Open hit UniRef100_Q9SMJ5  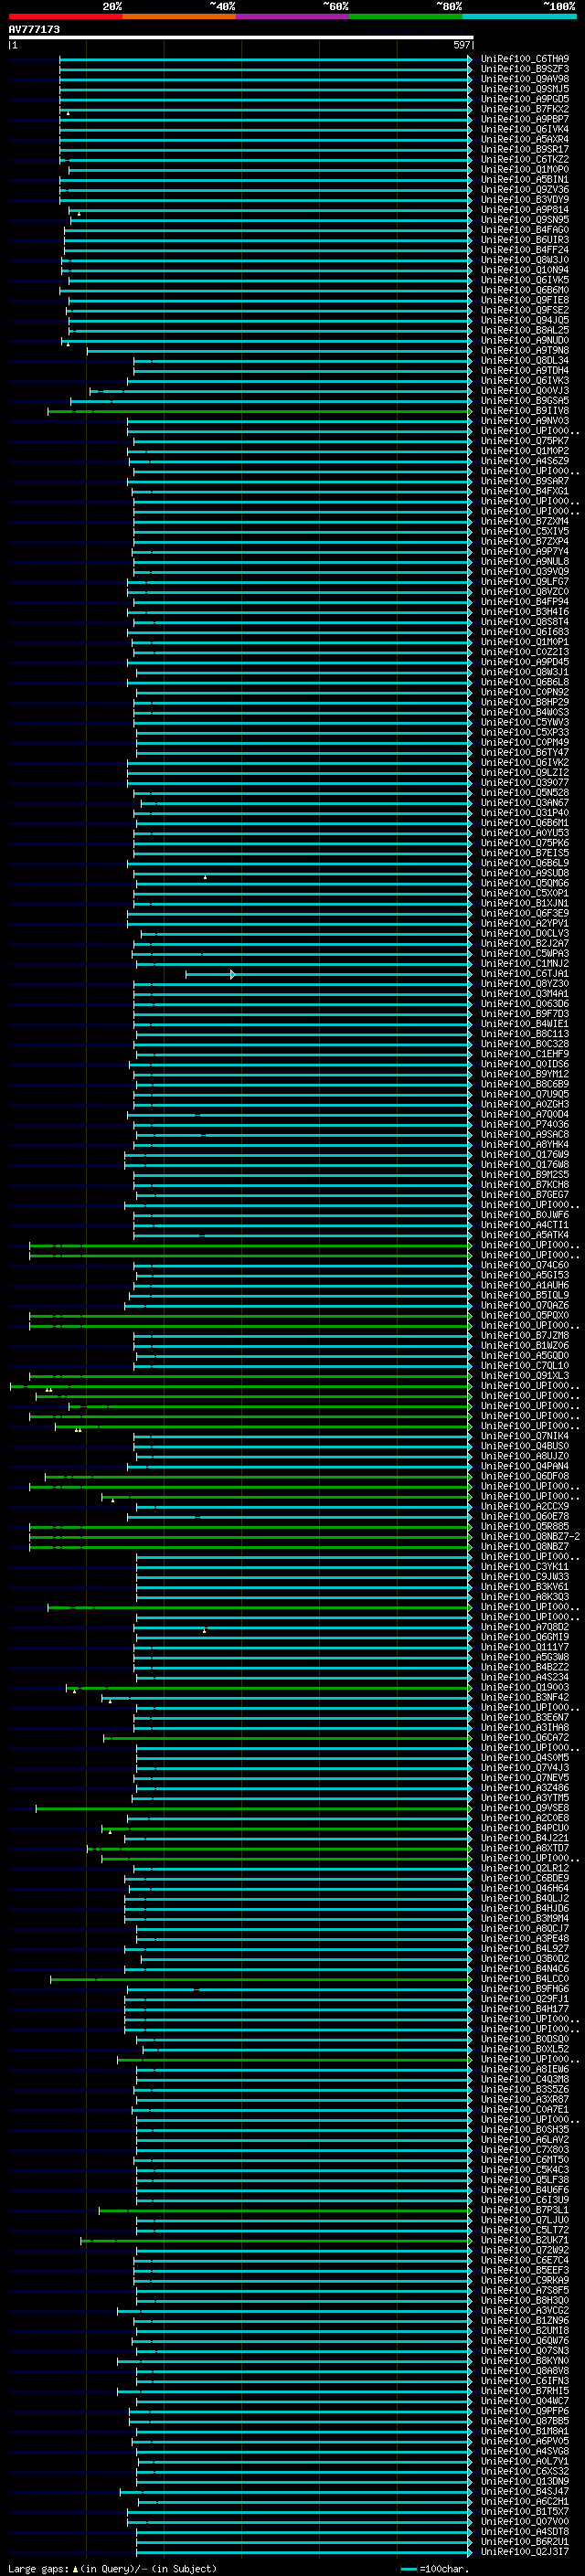[524, 89]
